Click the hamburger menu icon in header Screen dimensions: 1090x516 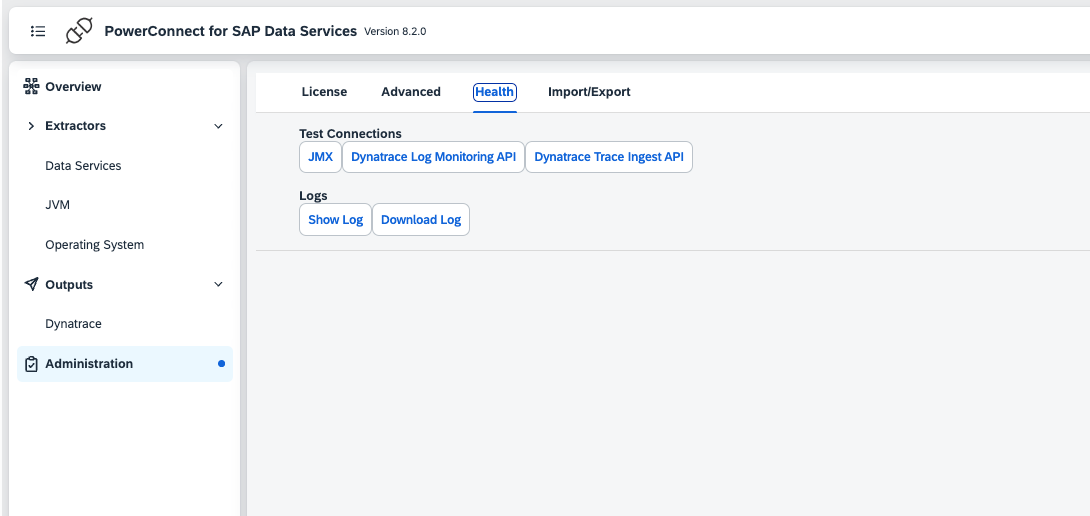[38, 31]
